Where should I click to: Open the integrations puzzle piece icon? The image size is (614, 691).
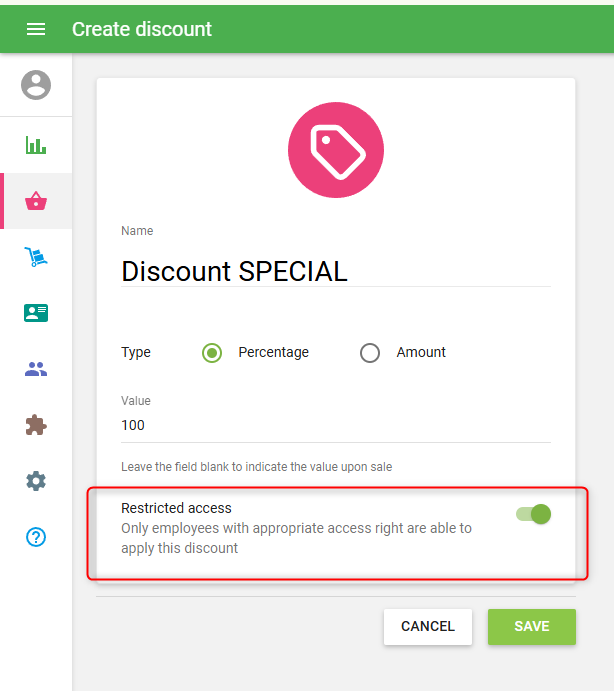point(36,425)
